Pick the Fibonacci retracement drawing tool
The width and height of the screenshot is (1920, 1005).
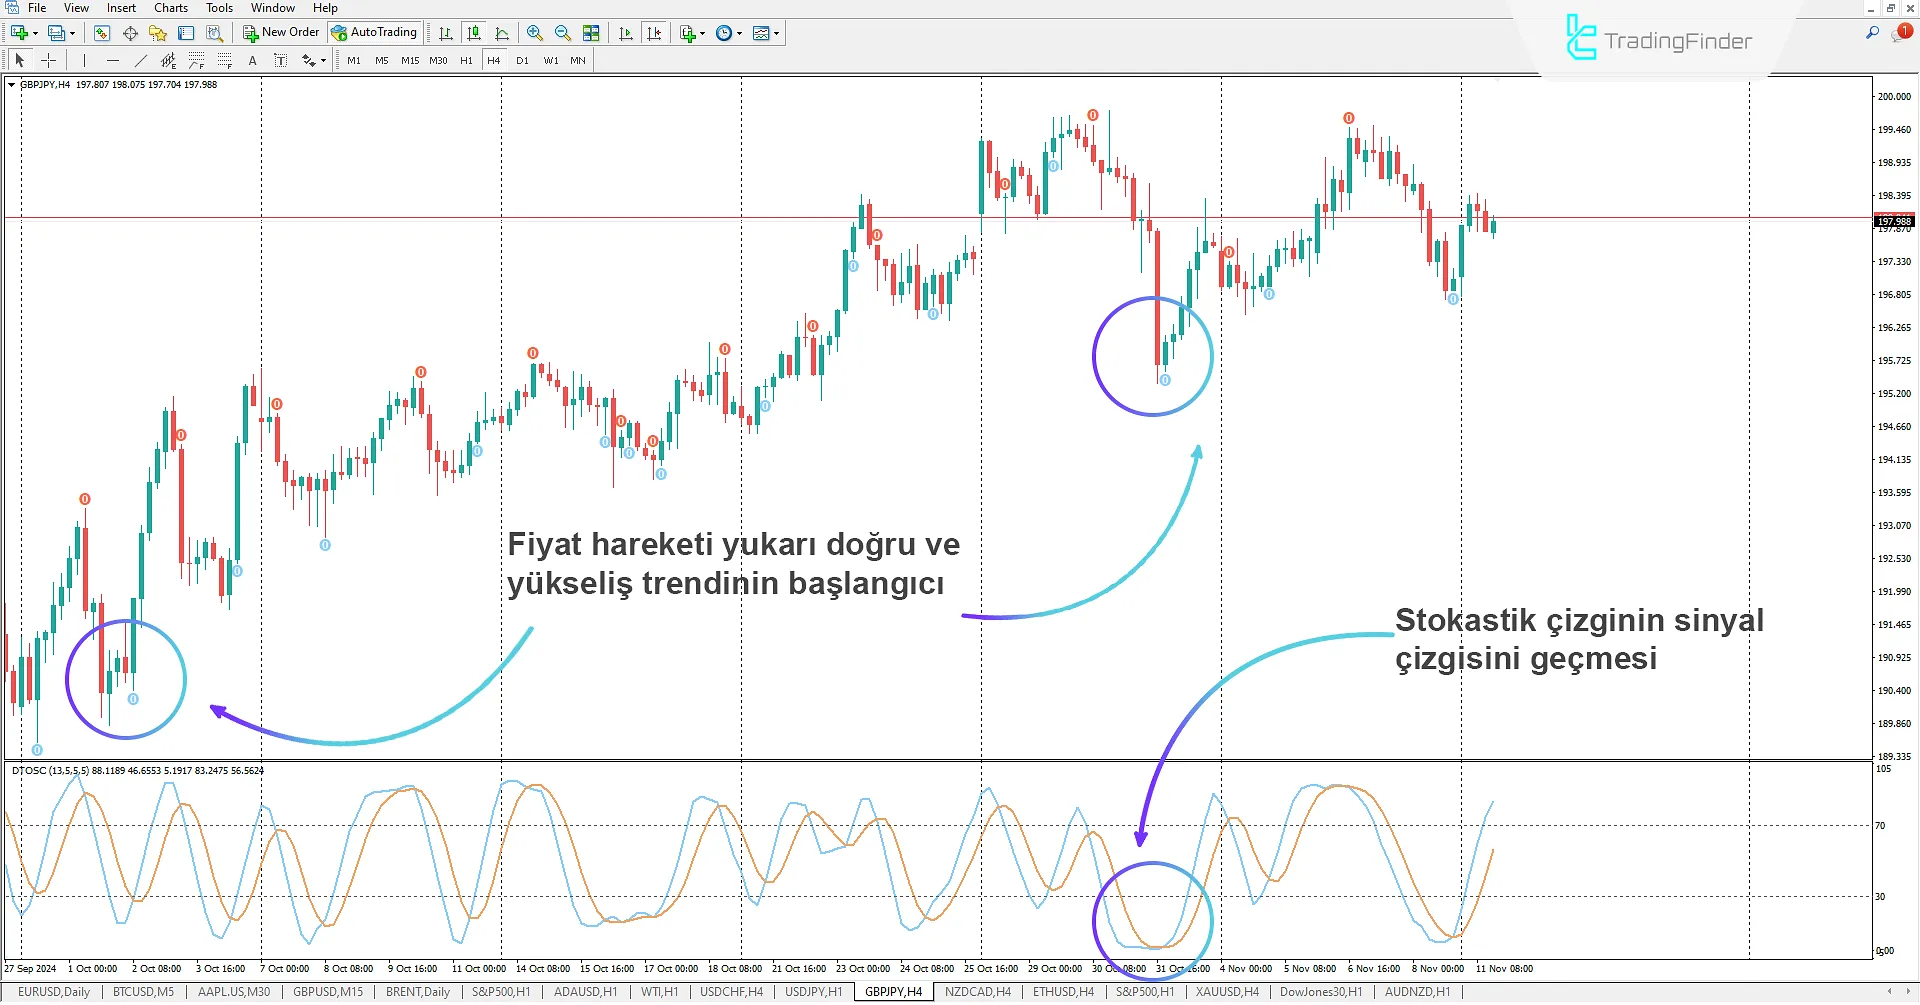pos(225,61)
